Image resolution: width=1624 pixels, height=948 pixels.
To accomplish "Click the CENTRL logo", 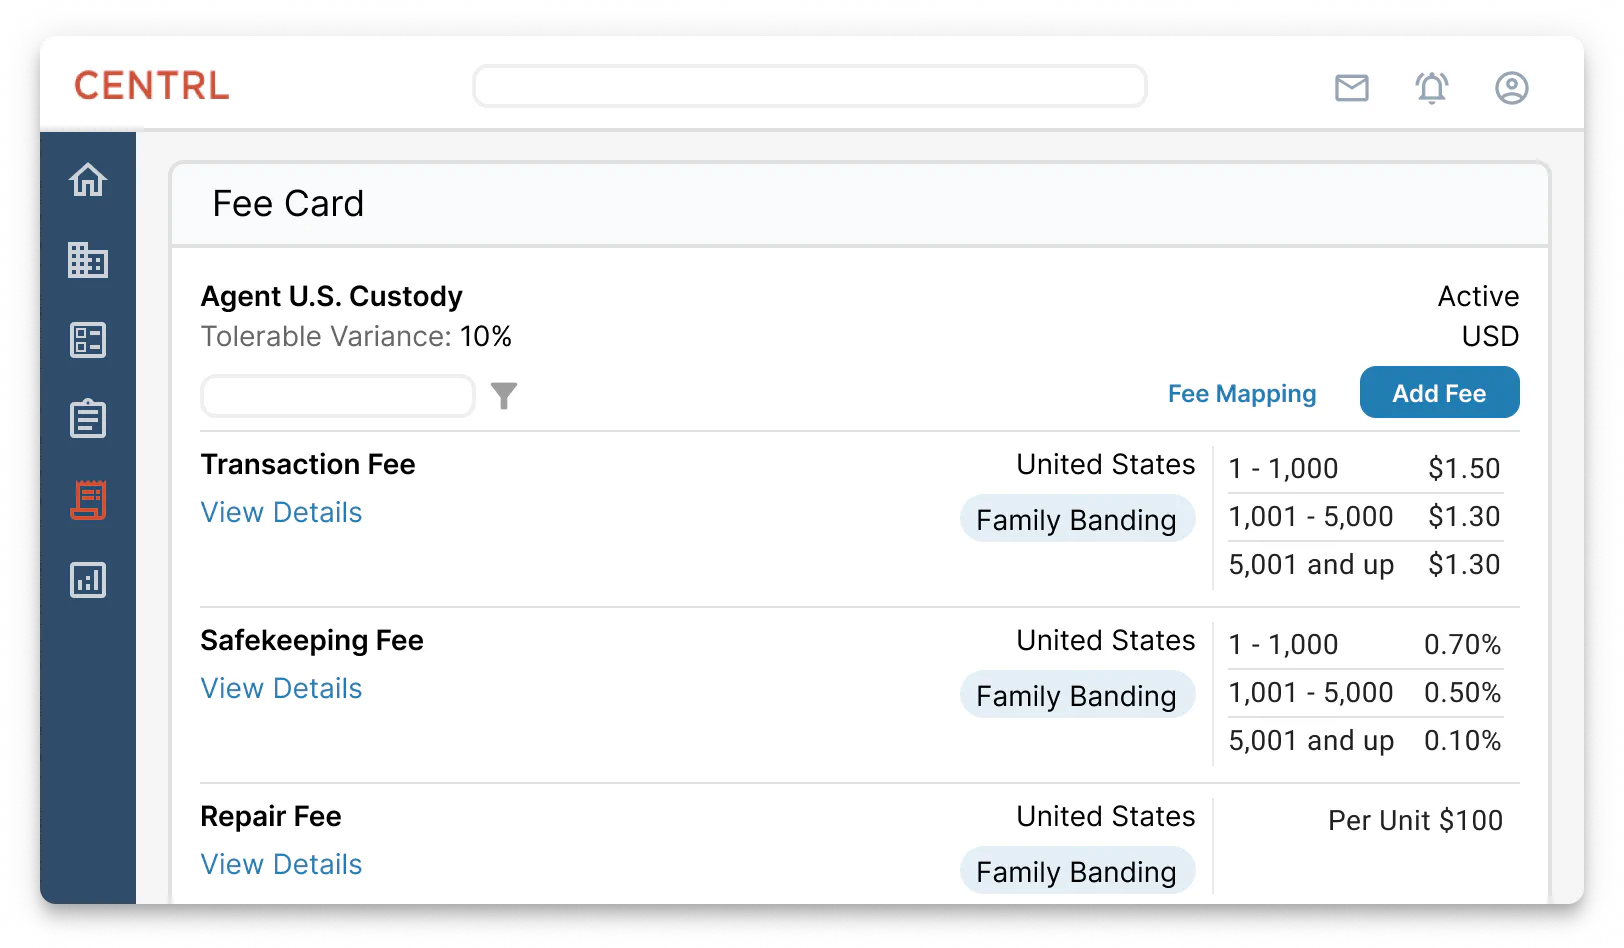I will point(152,86).
